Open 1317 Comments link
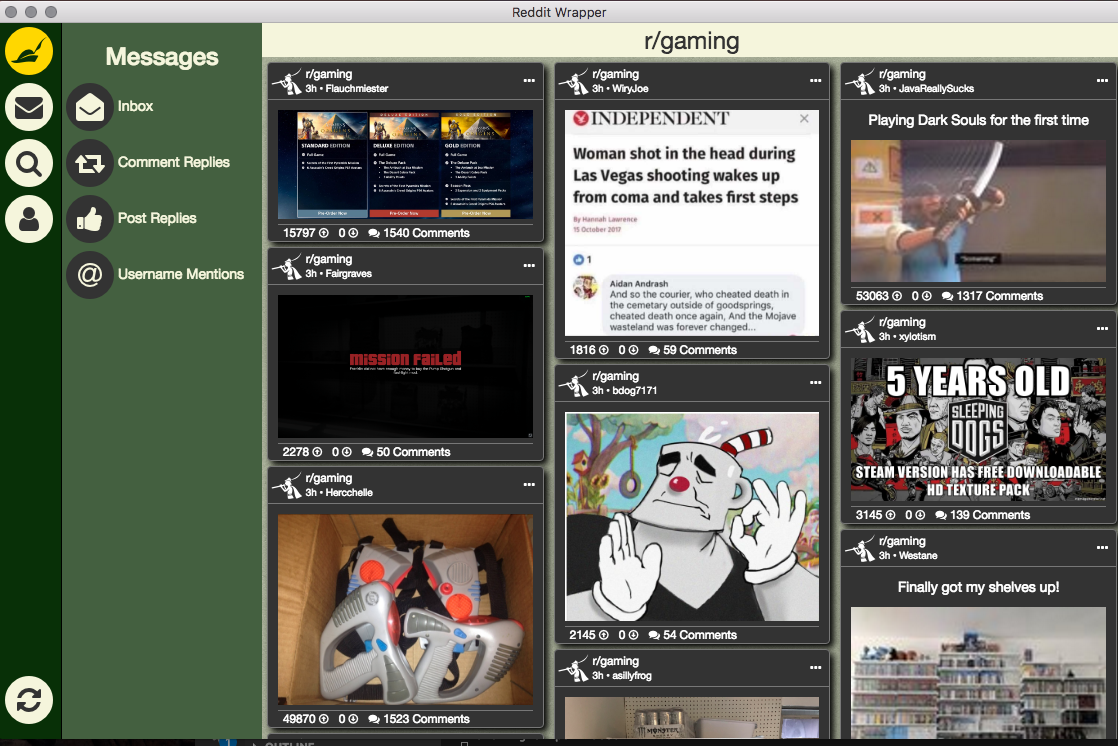Screen dimensions: 1118x746 (993, 296)
